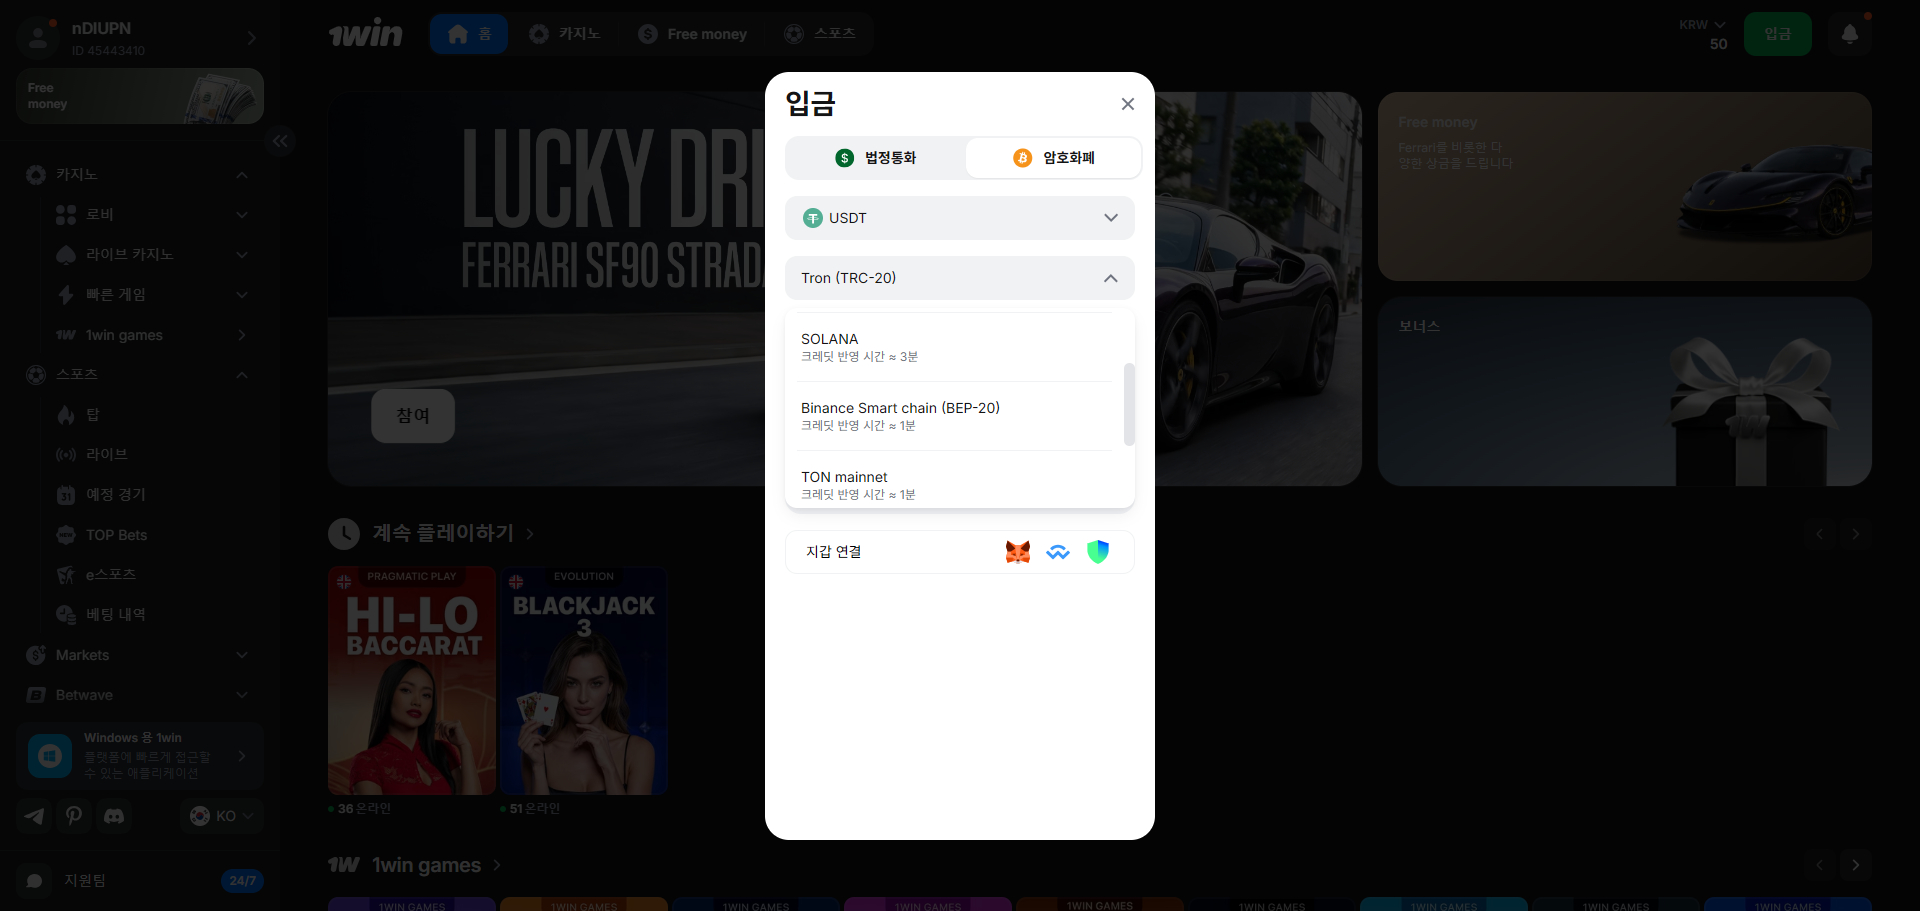Open the 1win games section link
The height and width of the screenshot is (911, 1920).
coord(437,865)
